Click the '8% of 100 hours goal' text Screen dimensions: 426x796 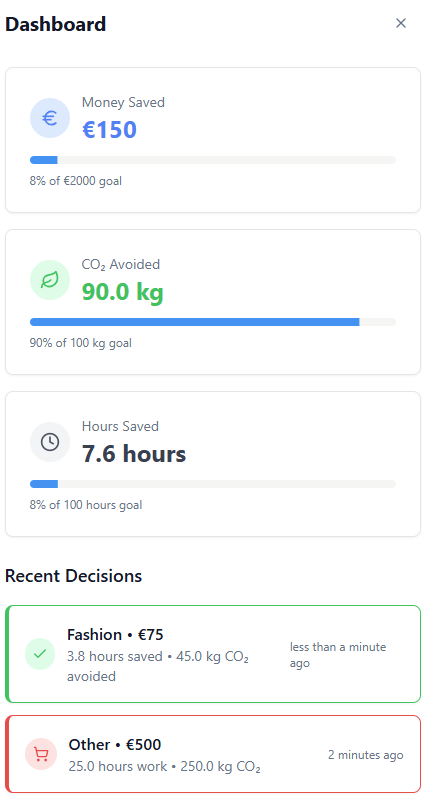coord(86,505)
